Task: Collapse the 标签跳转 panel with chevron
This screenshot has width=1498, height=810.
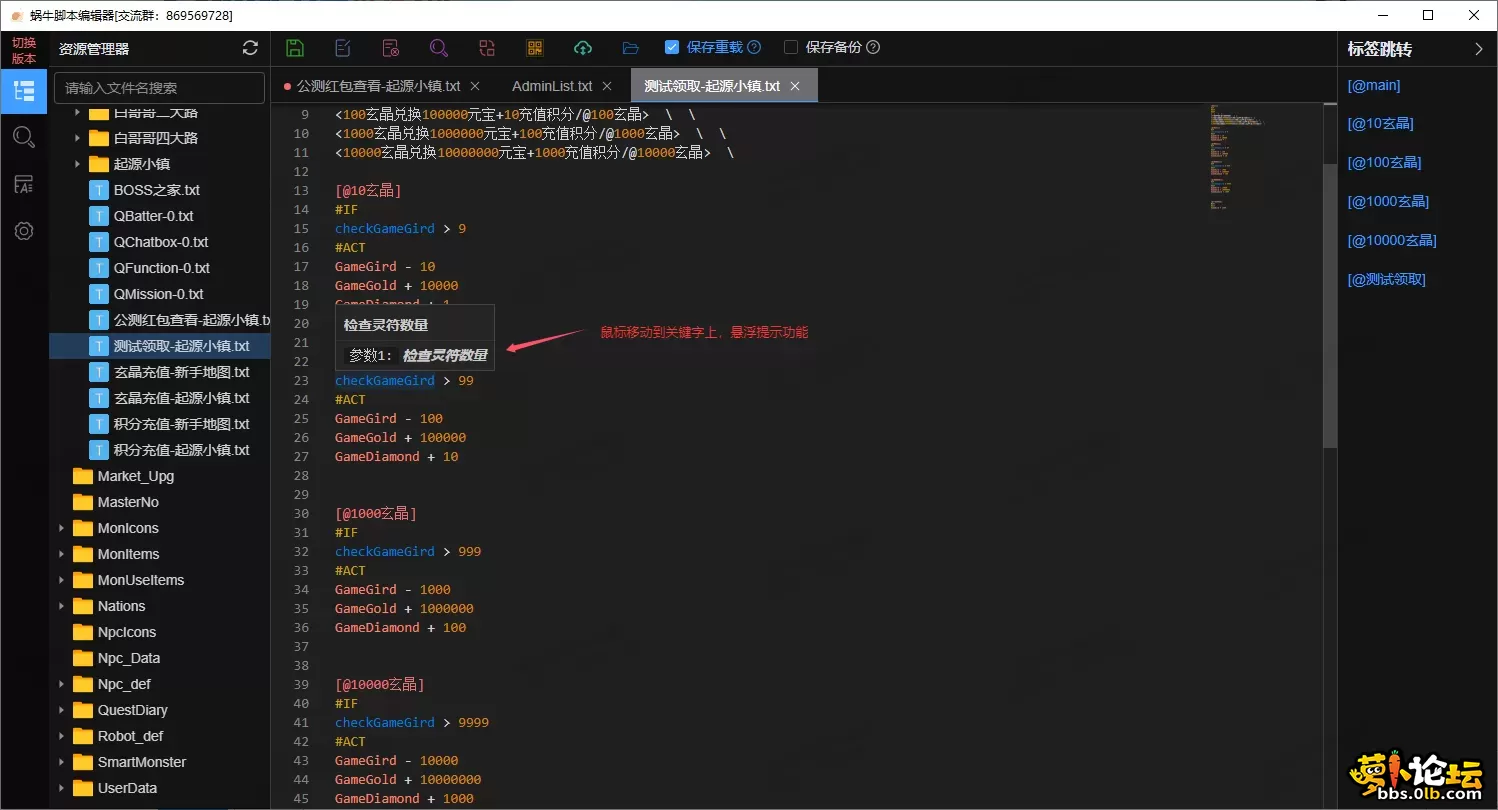Action: click(1479, 48)
